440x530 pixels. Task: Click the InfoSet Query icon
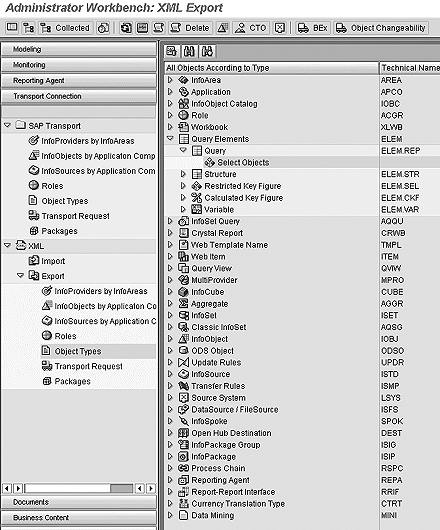coord(183,221)
